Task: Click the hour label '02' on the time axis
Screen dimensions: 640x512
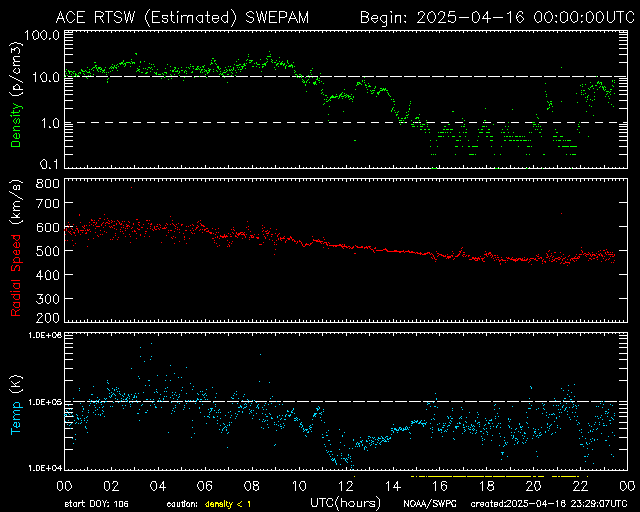Action: tap(111, 486)
